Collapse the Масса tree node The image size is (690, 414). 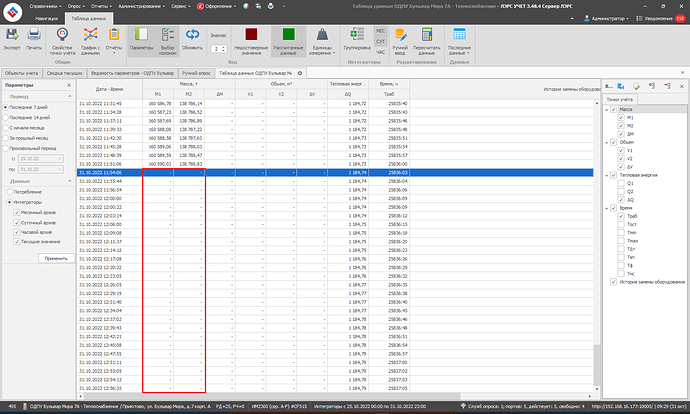[607, 109]
